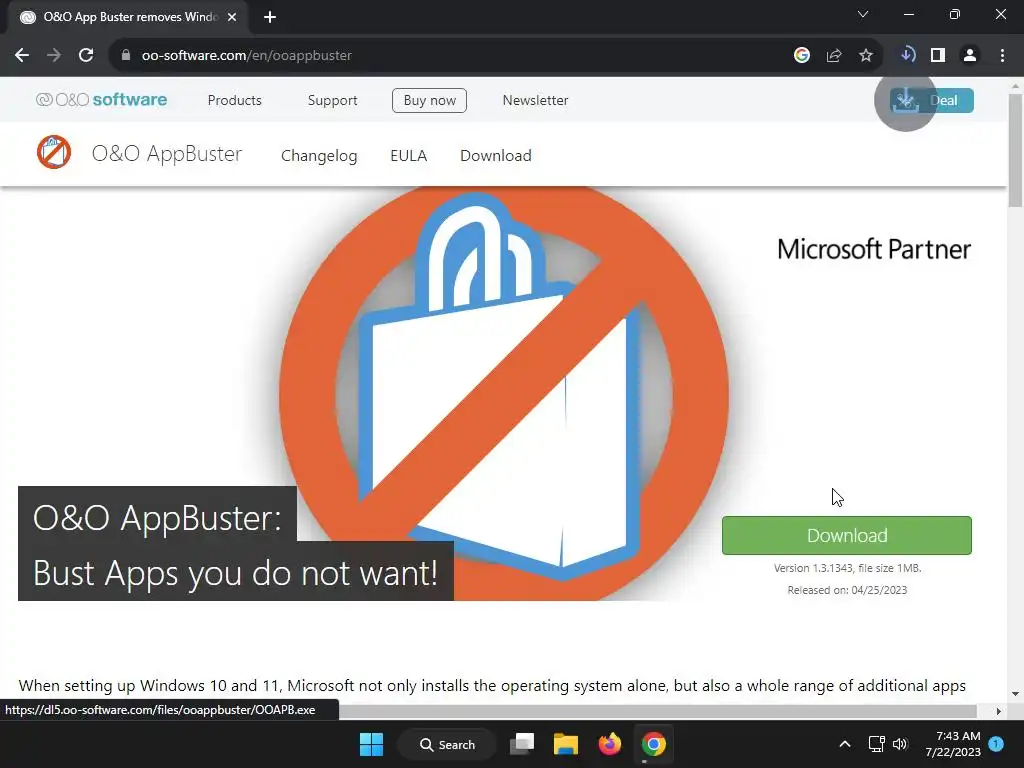Toggle the Chrome side panel
1024x768 pixels.
coord(938,56)
